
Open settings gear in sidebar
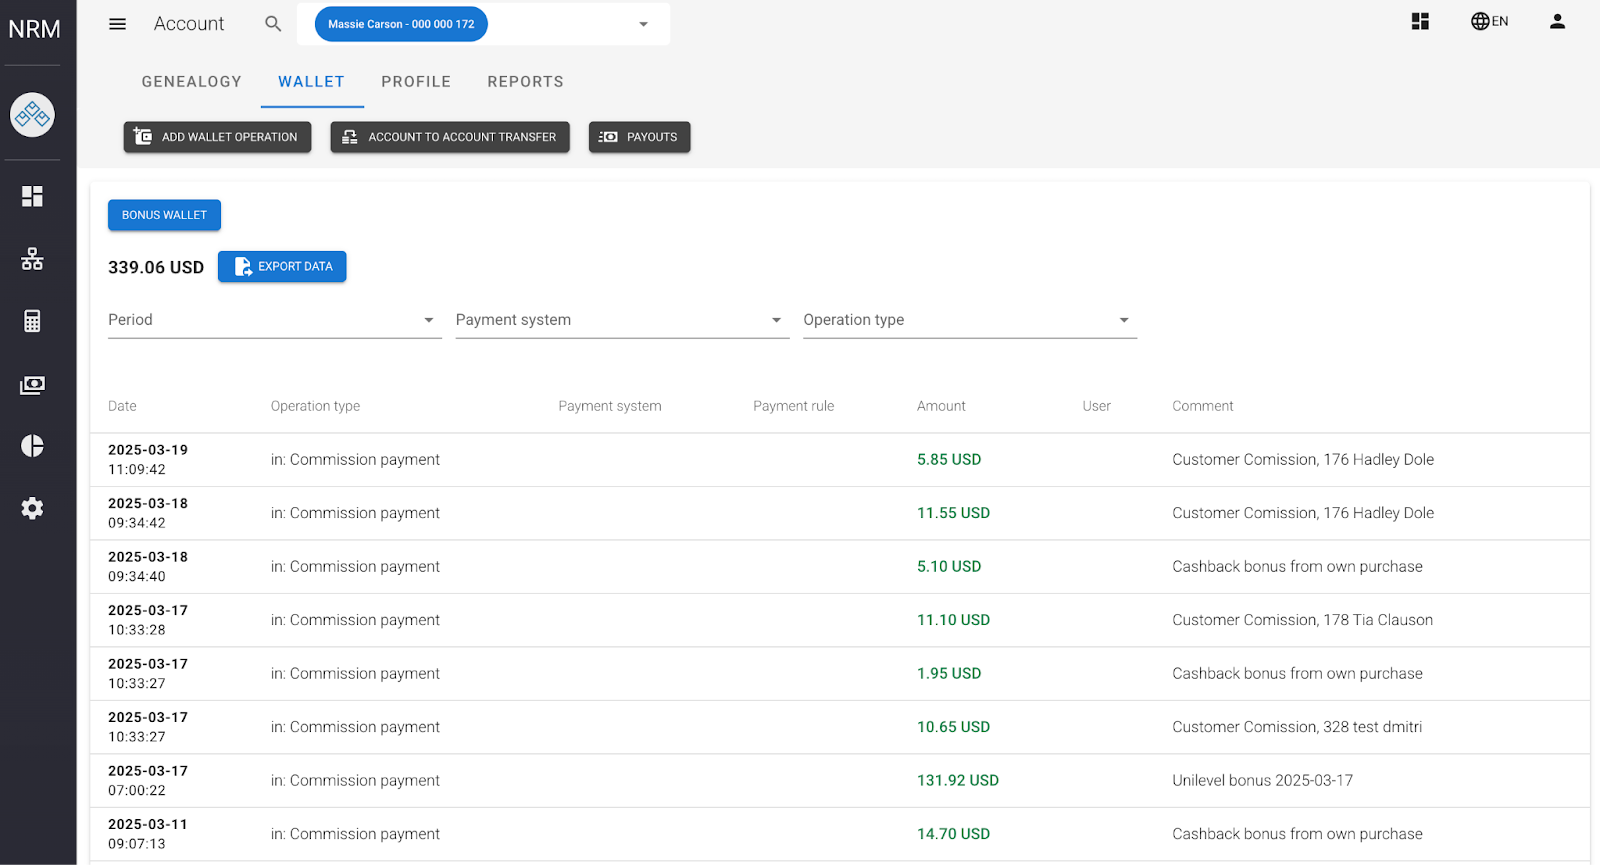click(32, 508)
